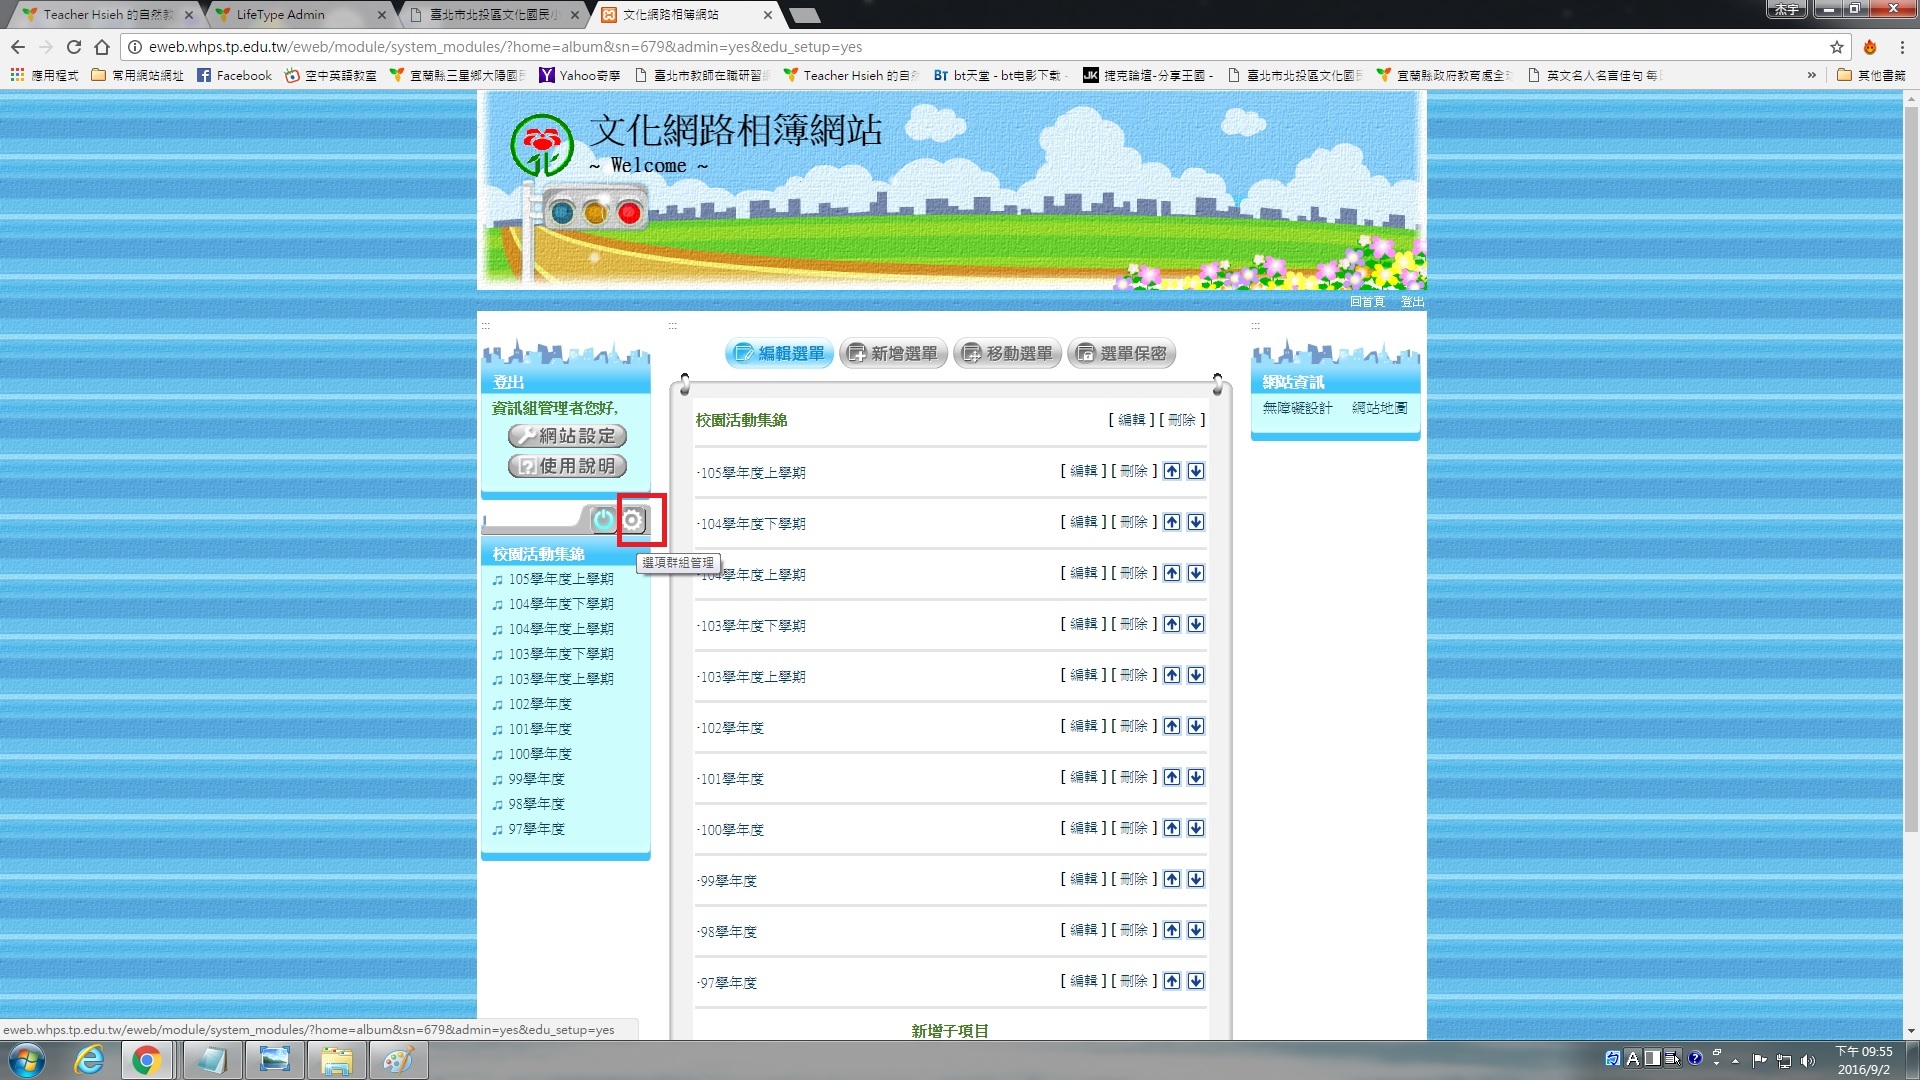This screenshot has height=1080, width=1920.
Task: Open 103學年度下學期 in left sidebar
Action: [560, 654]
